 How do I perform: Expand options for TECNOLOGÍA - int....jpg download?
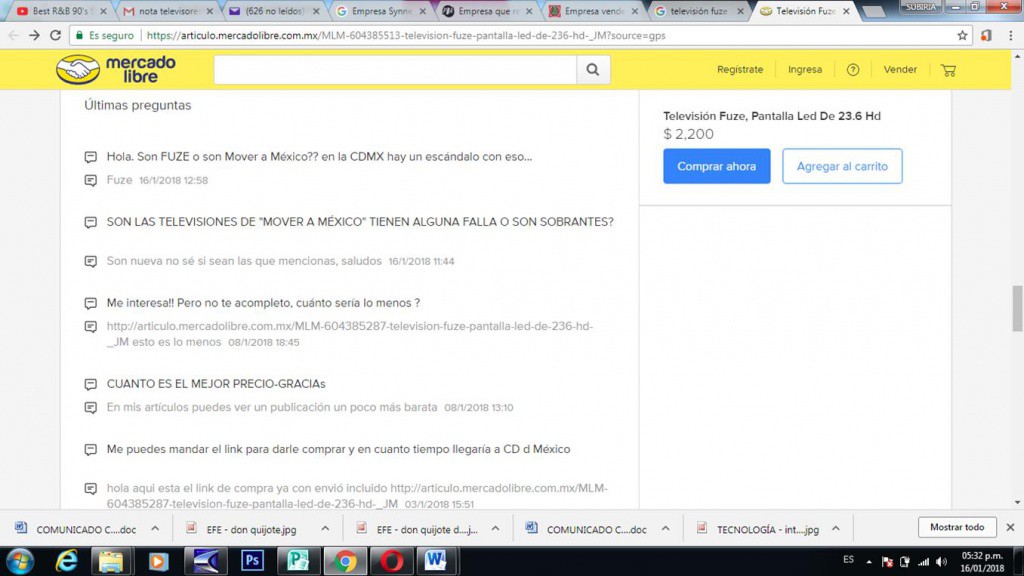tap(836, 529)
